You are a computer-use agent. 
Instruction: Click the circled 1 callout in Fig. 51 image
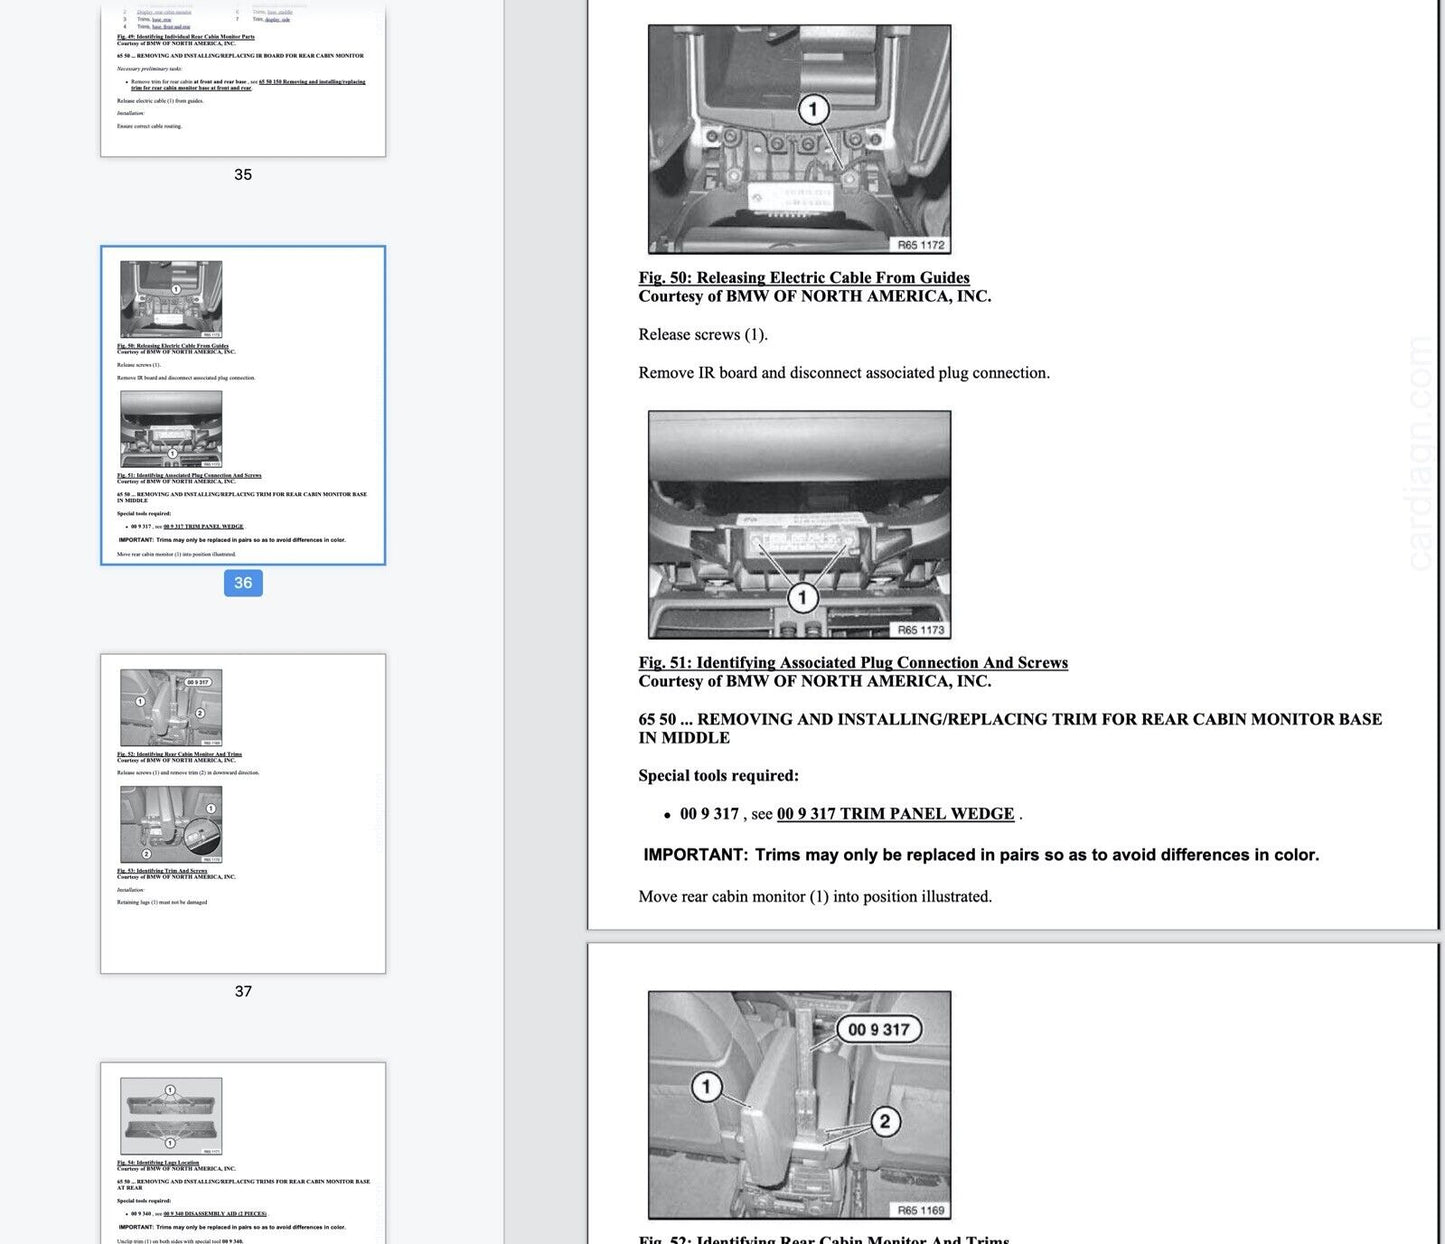pos(802,598)
